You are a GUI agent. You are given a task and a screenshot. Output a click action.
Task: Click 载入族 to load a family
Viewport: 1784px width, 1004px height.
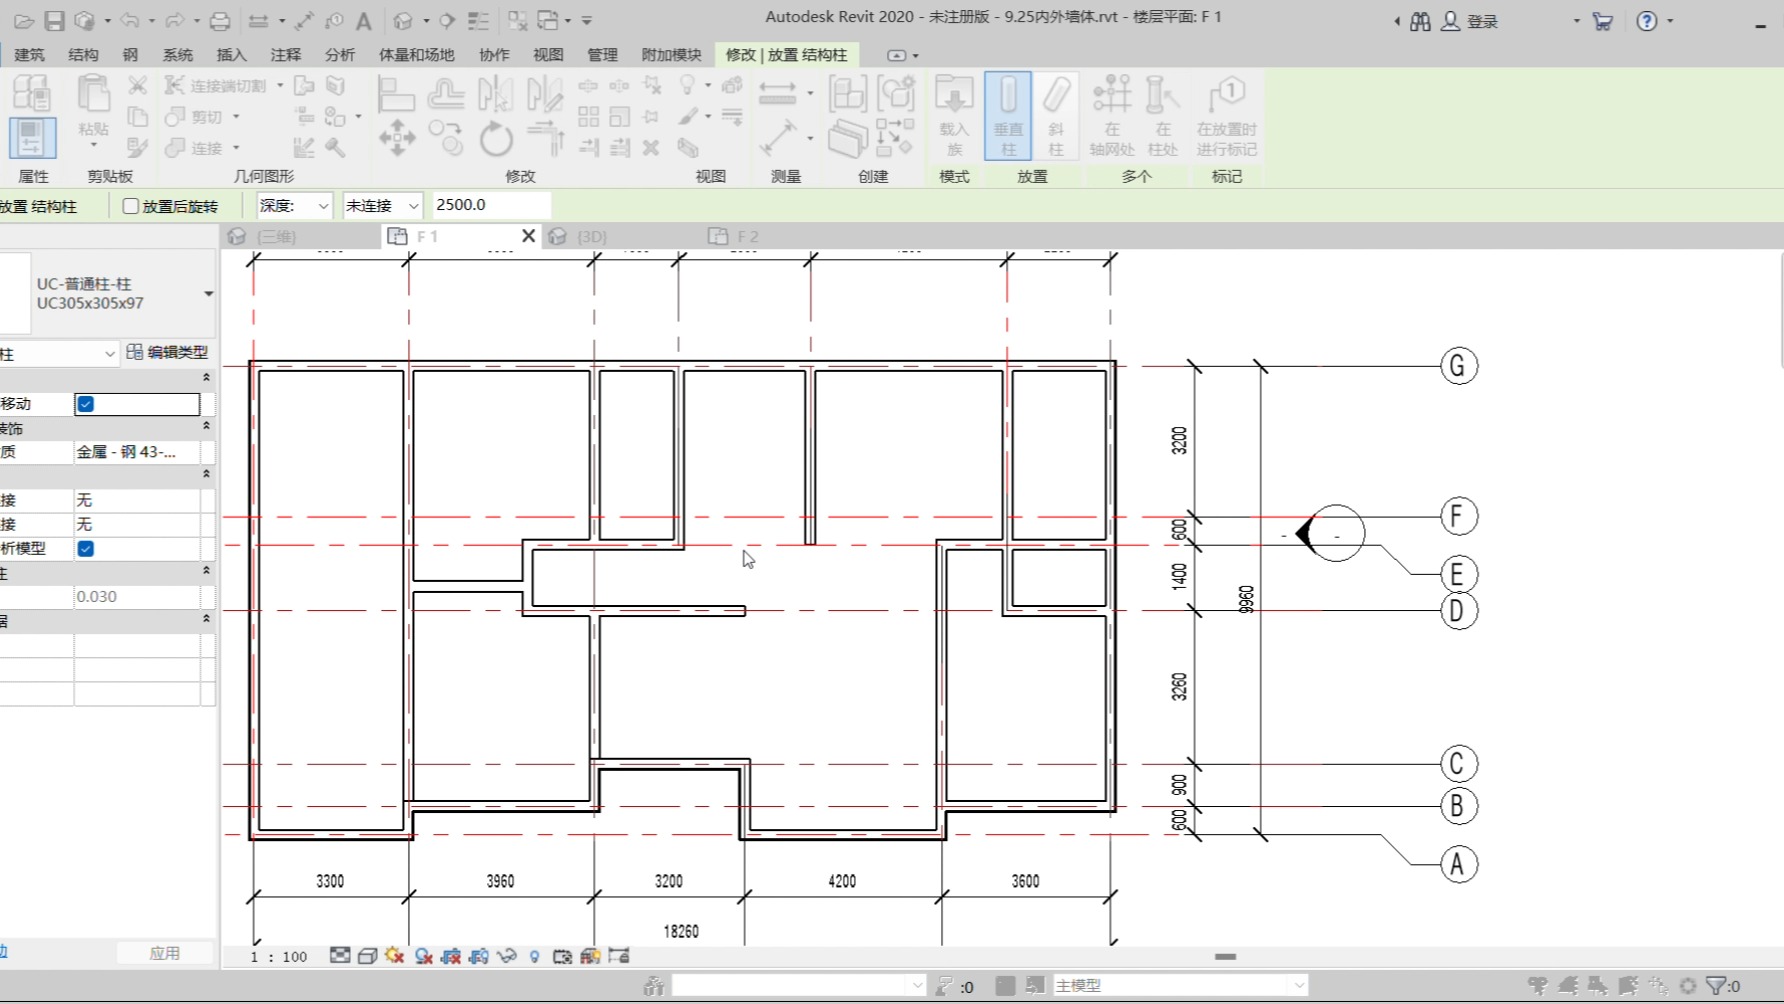pos(953,115)
